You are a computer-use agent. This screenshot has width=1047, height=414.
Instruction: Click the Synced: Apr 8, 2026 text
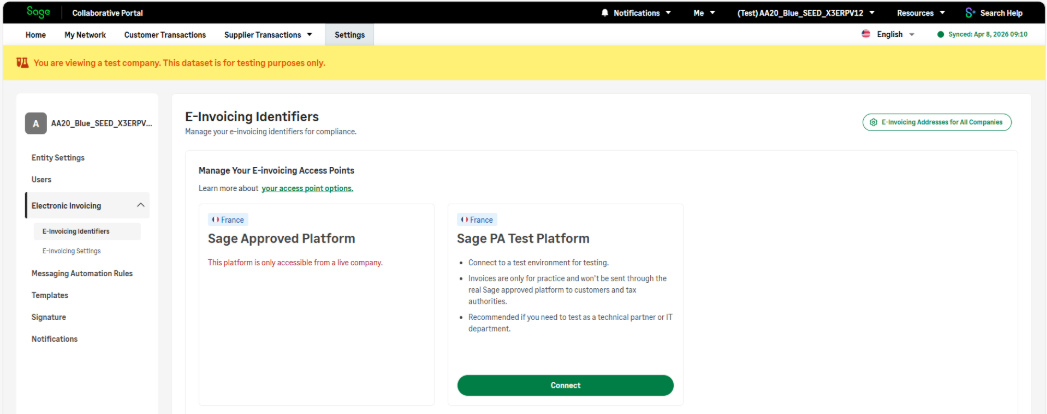click(x=988, y=34)
